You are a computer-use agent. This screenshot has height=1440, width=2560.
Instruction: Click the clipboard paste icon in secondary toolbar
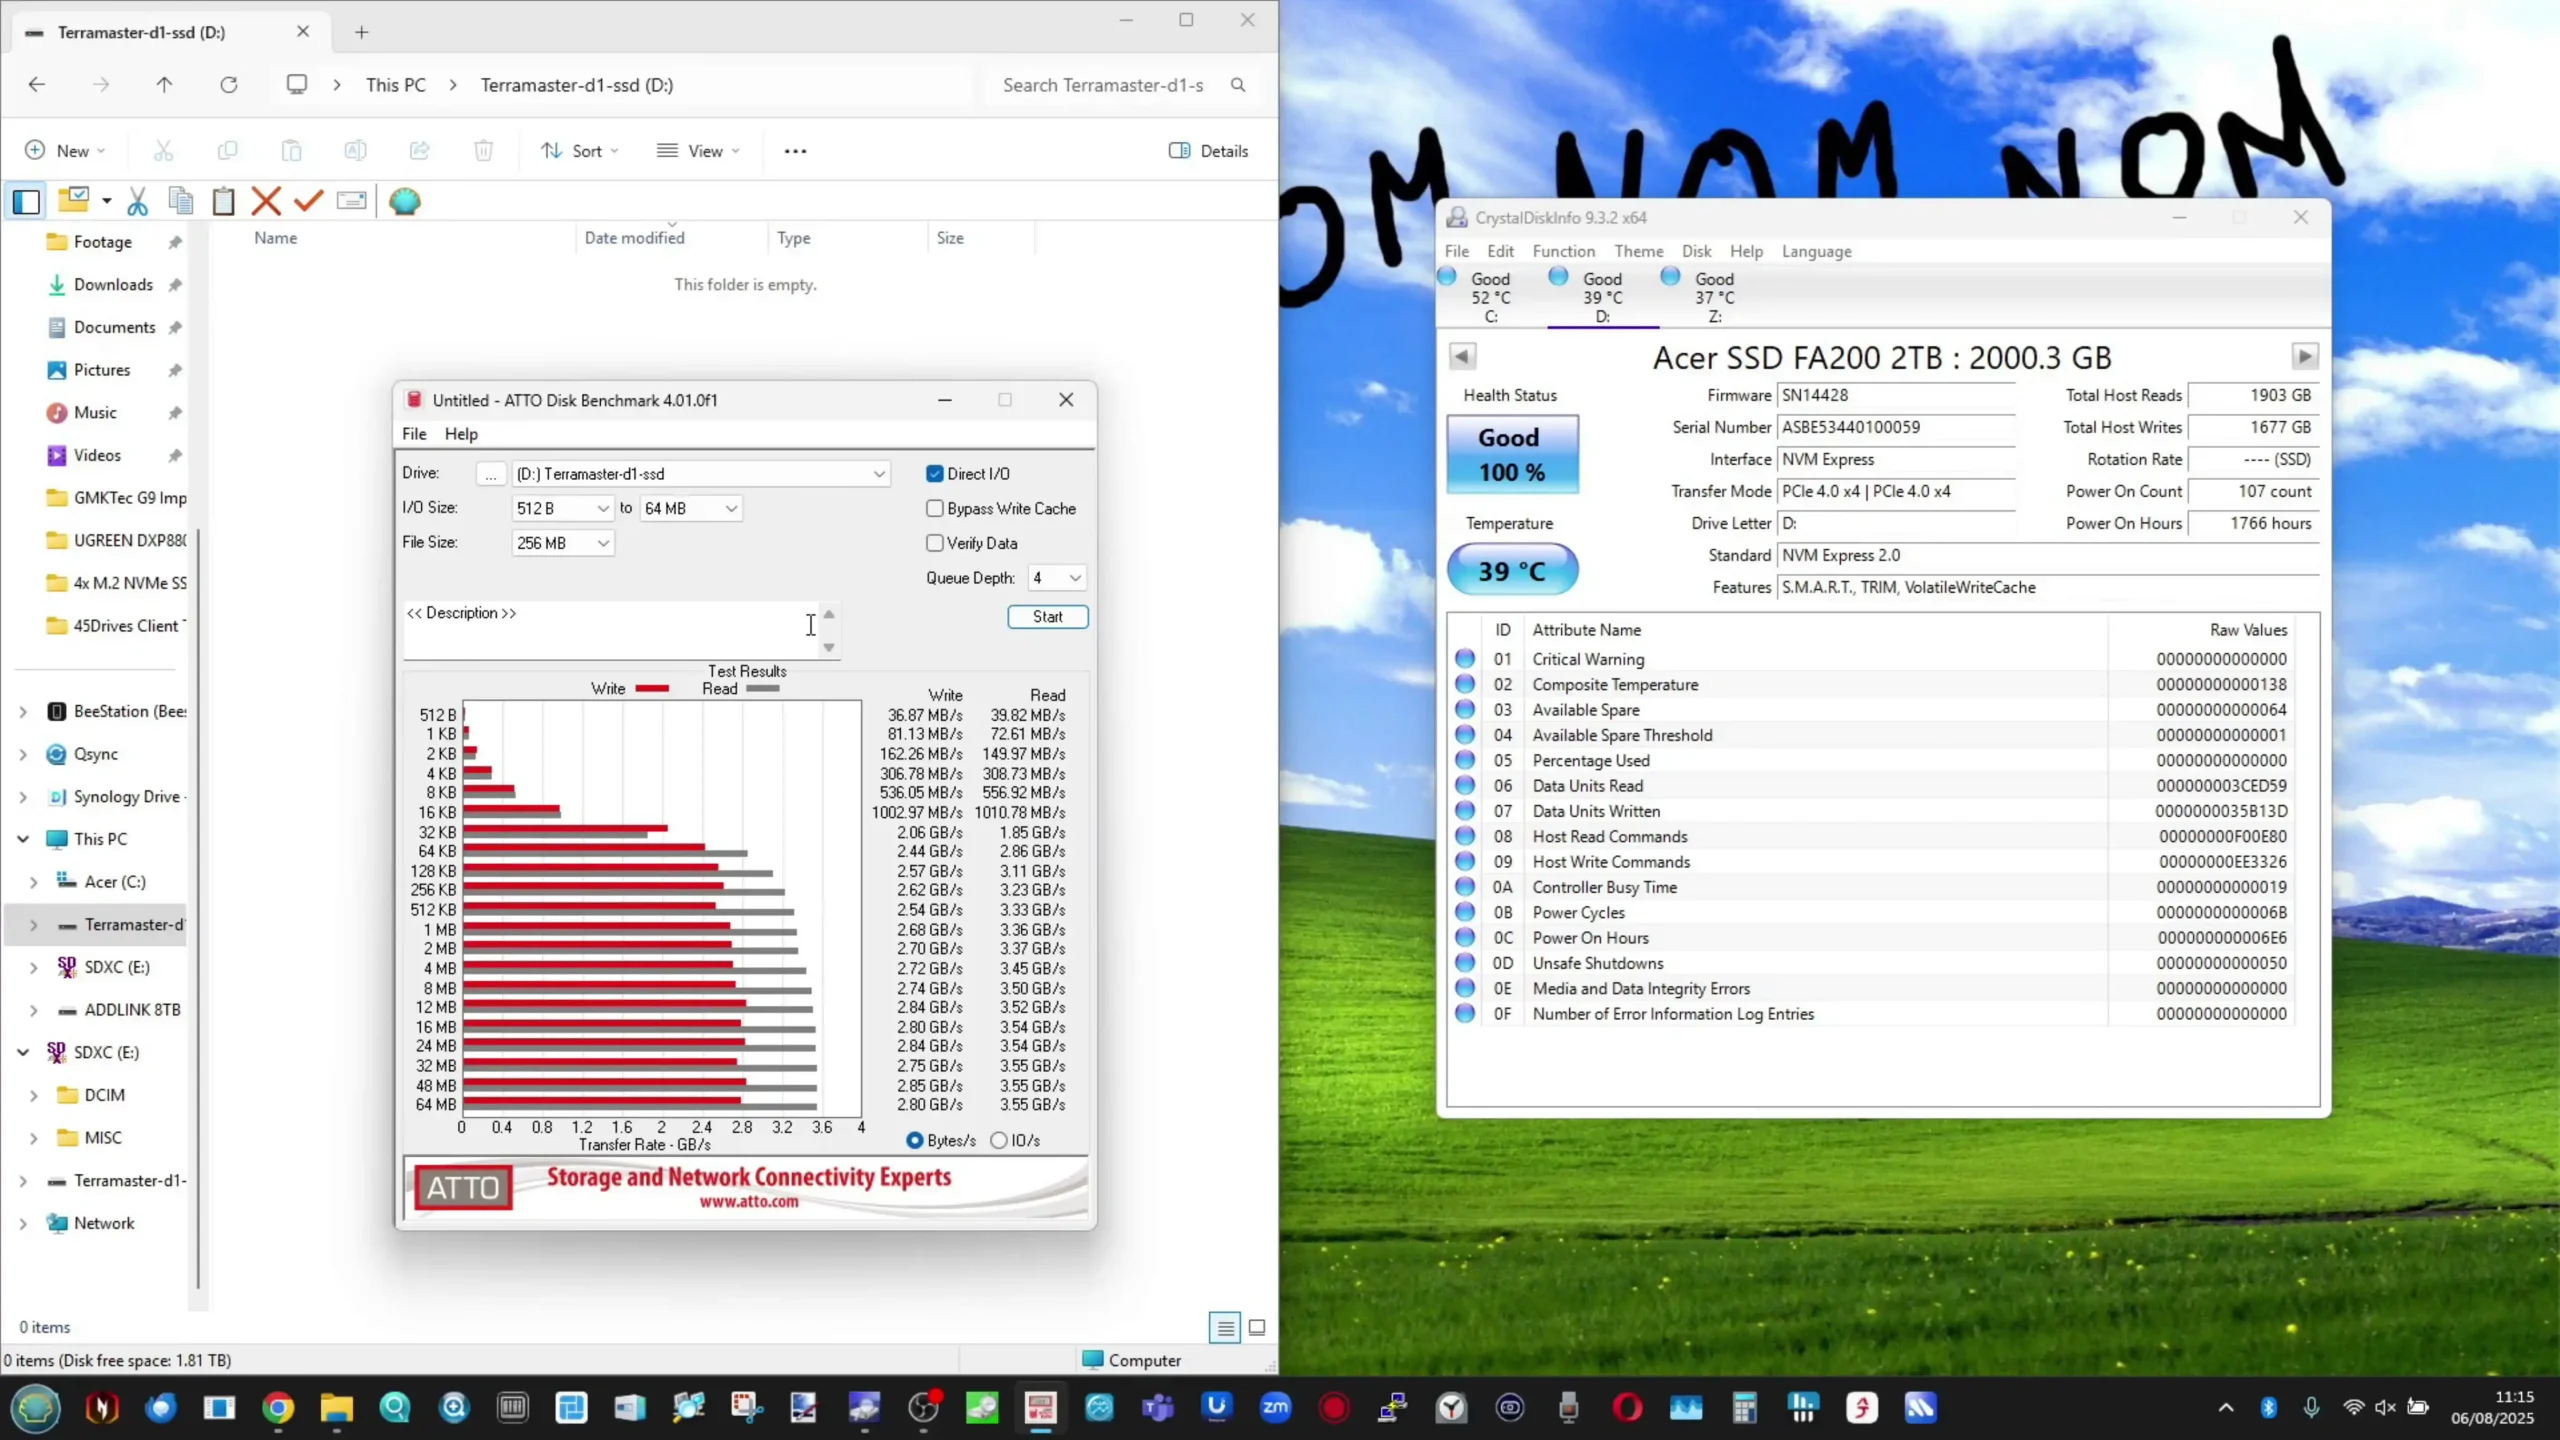point(224,201)
